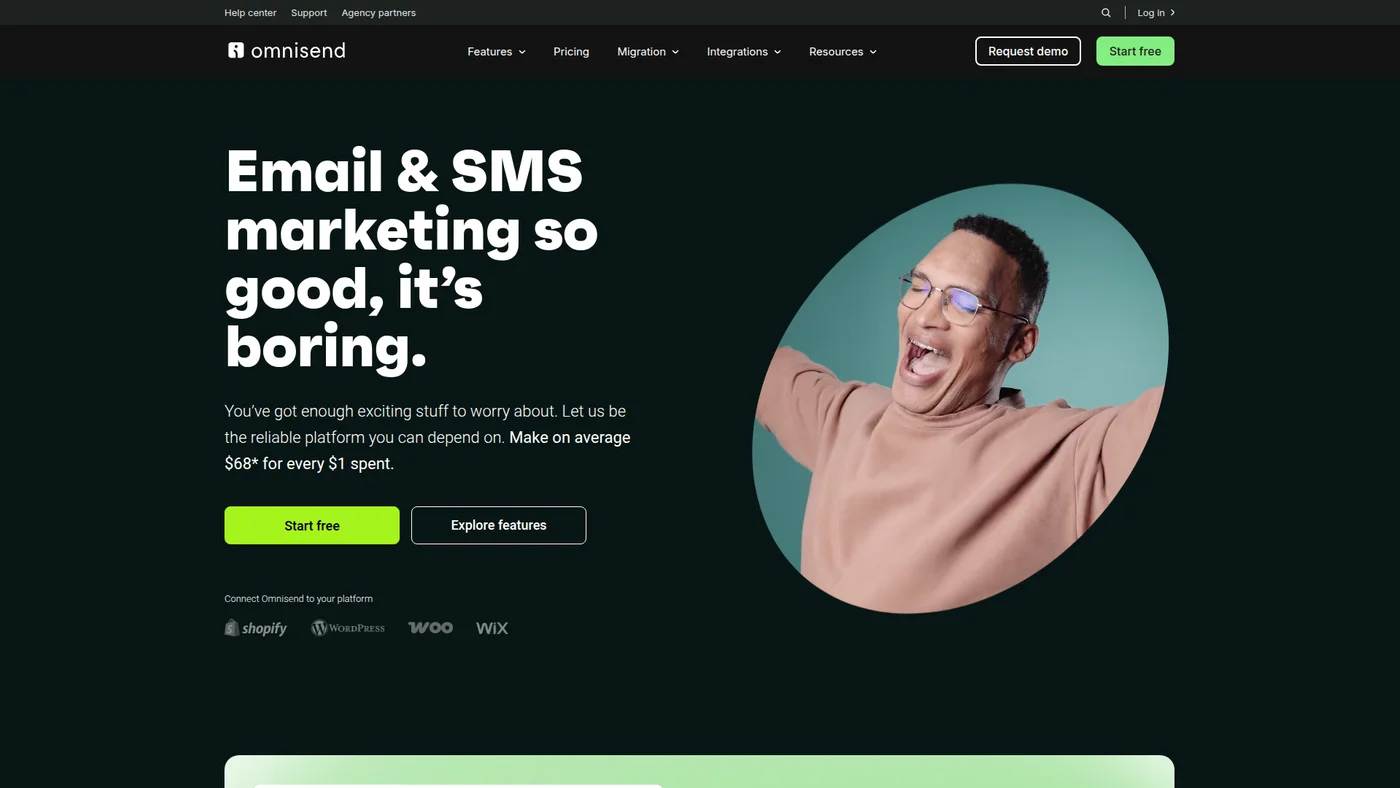Image resolution: width=1400 pixels, height=788 pixels.
Task: Click the Request demo button
Action: click(x=1028, y=51)
